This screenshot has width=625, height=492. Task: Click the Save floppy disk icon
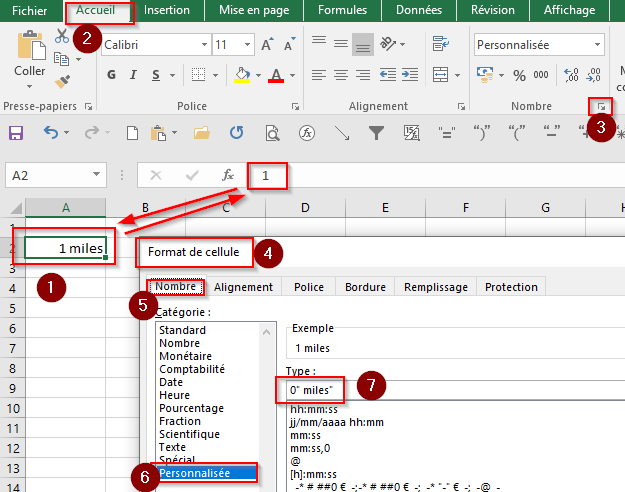[16, 133]
